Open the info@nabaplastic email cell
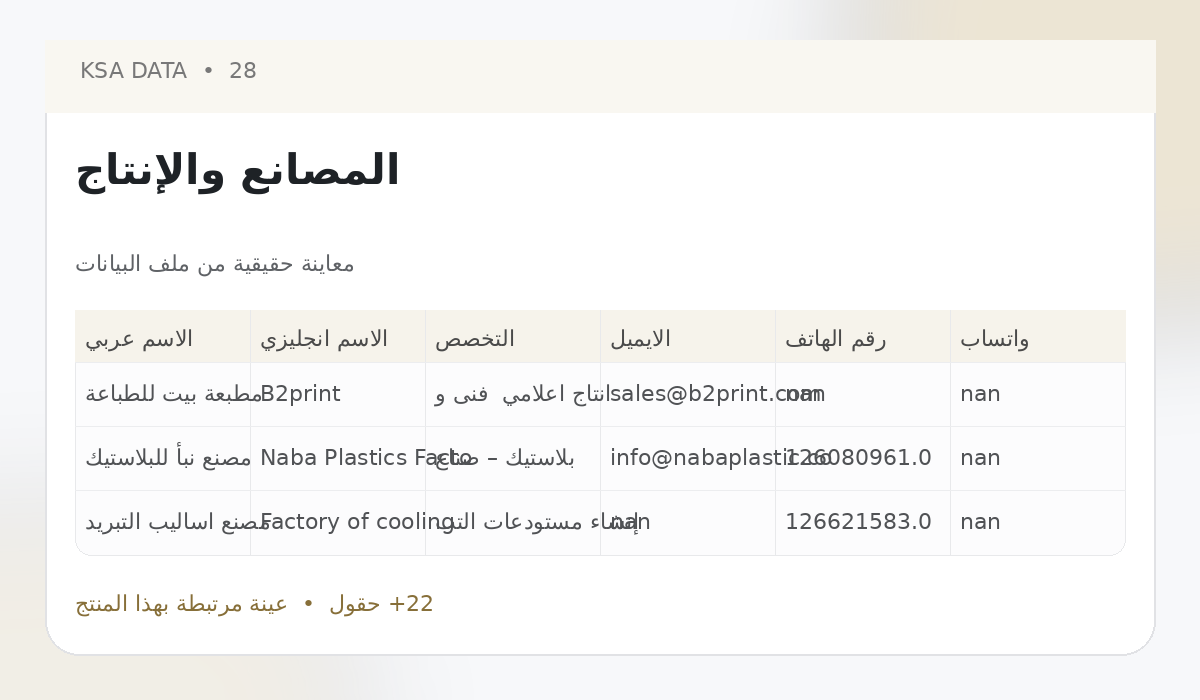Image resolution: width=1200 pixels, height=700 pixels. point(688,459)
